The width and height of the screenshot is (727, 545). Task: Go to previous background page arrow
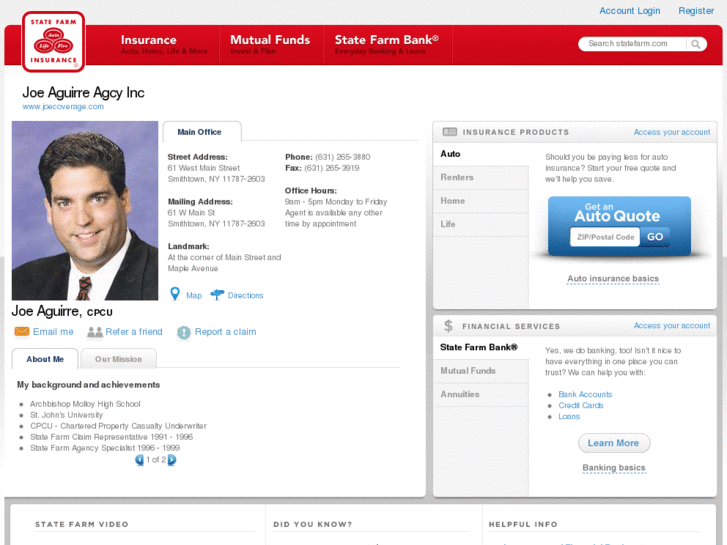click(140, 460)
